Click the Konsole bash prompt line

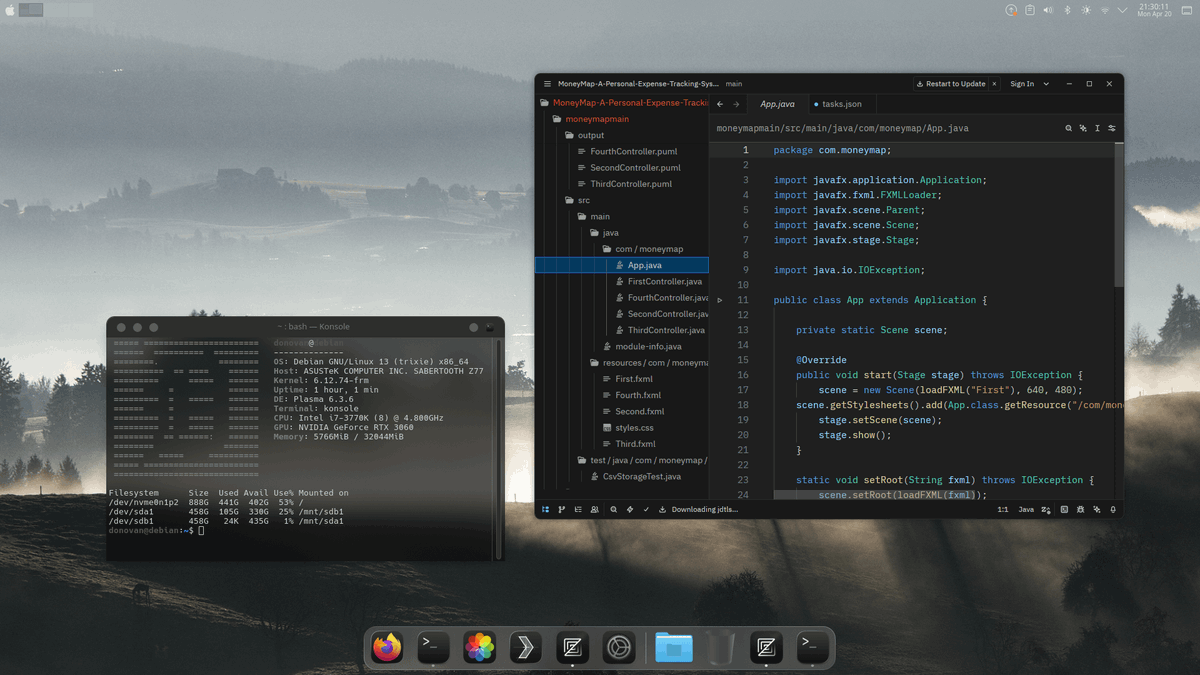tap(156, 530)
